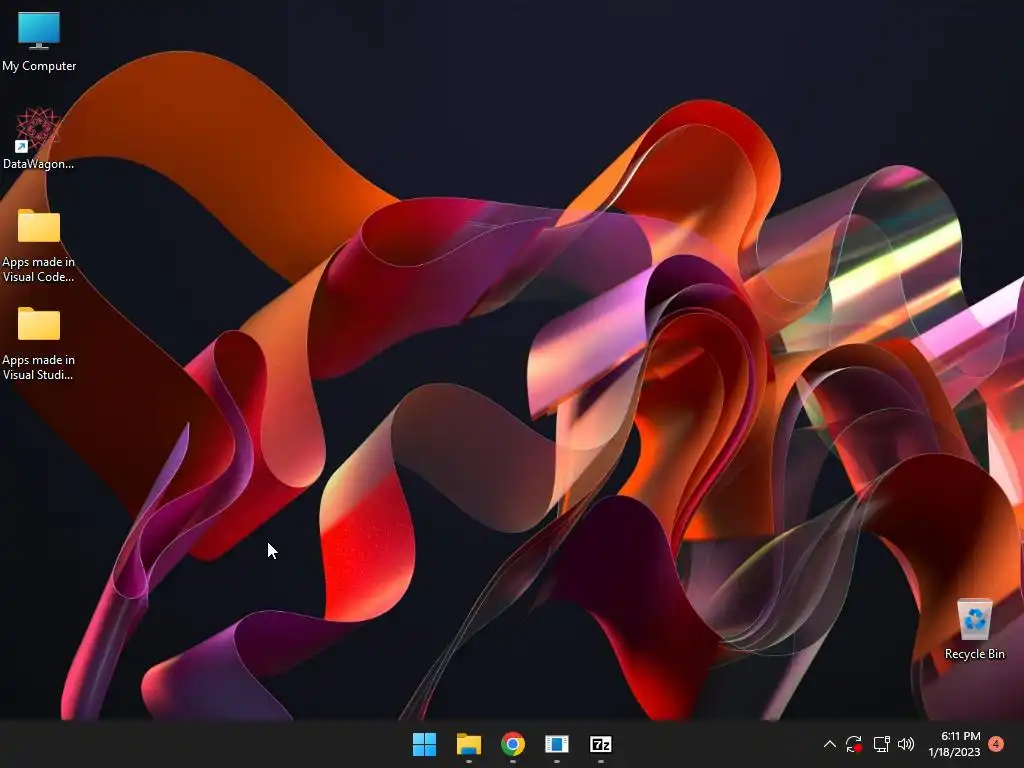Open the notification badge showing 4
The height and width of the screenshot is (768, 1024).
996,744
